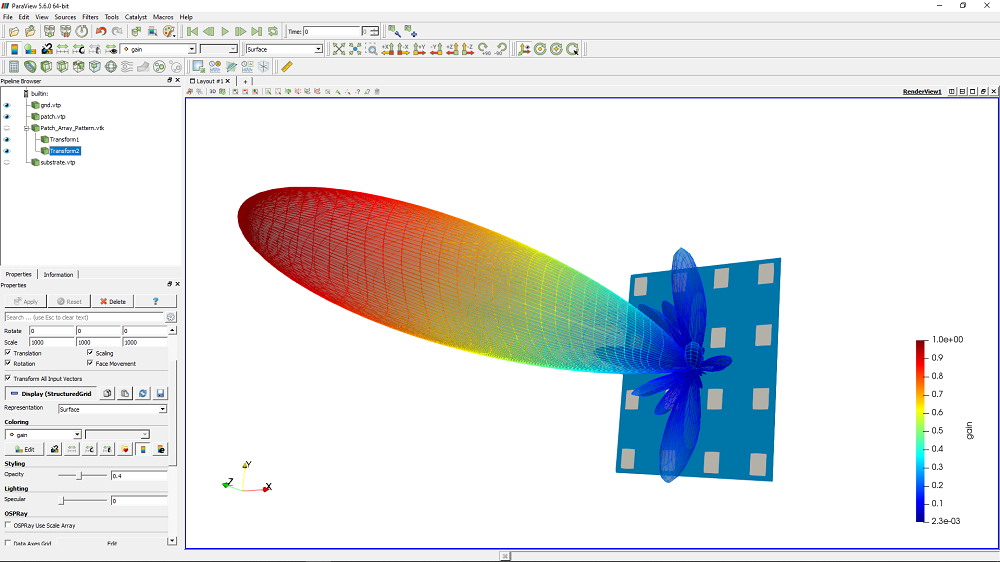Click the Undo arrow icon

(x=101, y=32)
